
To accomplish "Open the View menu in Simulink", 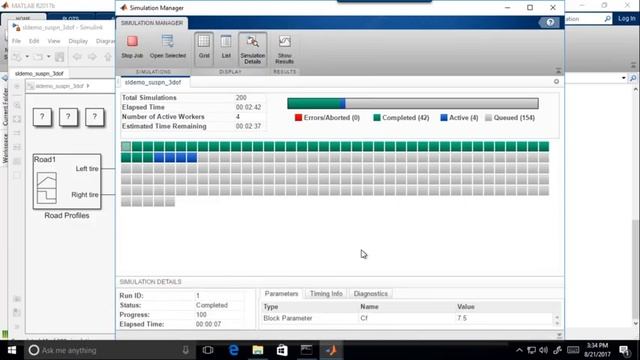I will (x=53, y=41).
